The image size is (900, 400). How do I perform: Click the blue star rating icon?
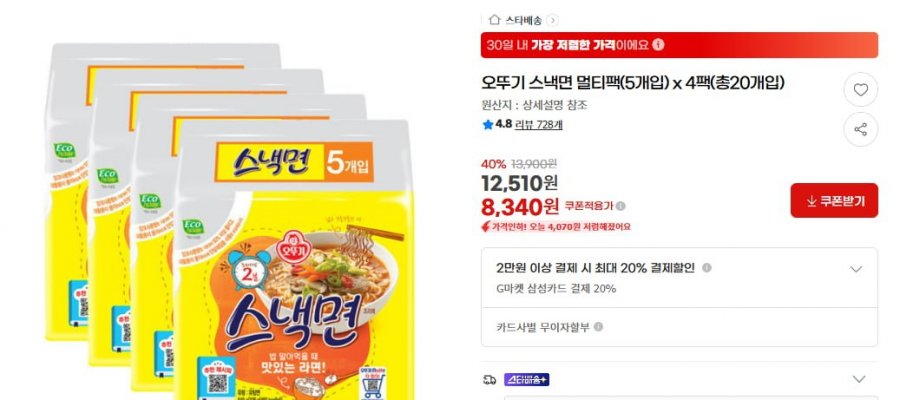488,125
